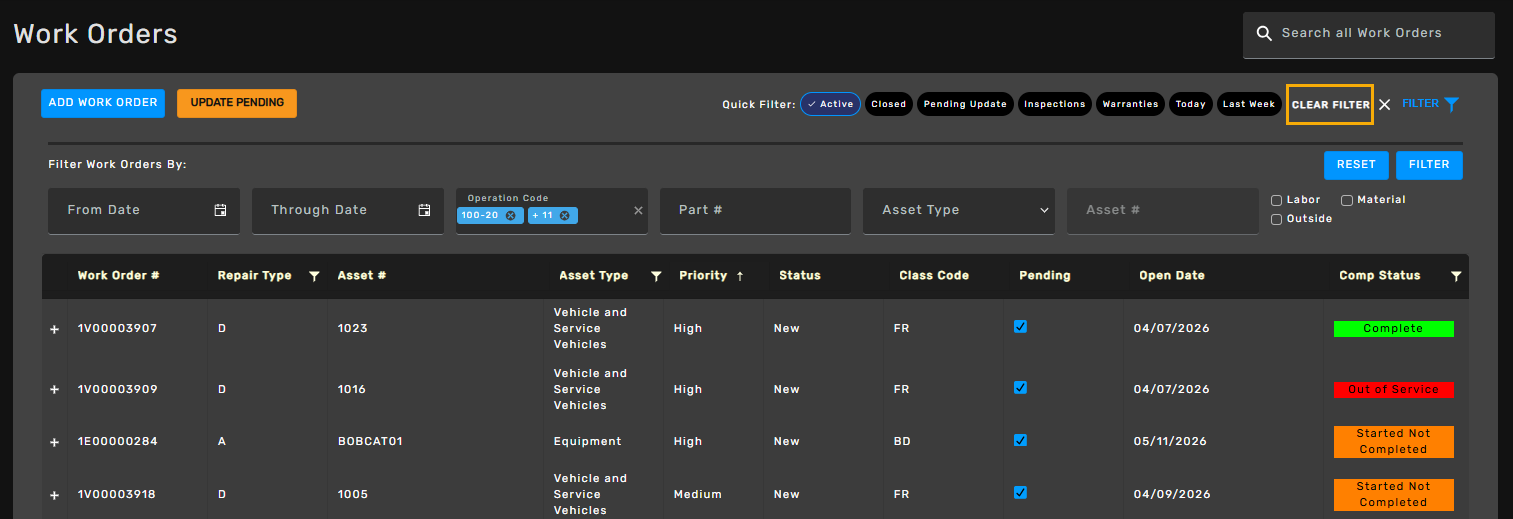Select the Warranties quick filter
The image size is (1513, 519).
tap(1130, 104)
